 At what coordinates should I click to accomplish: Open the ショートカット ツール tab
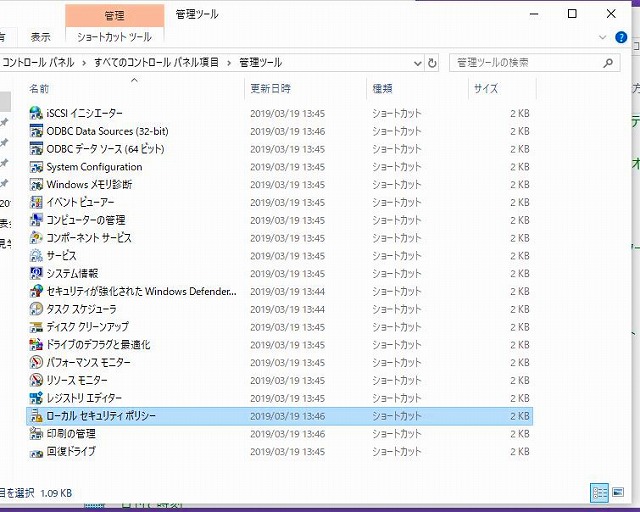[x=114, y=37]
